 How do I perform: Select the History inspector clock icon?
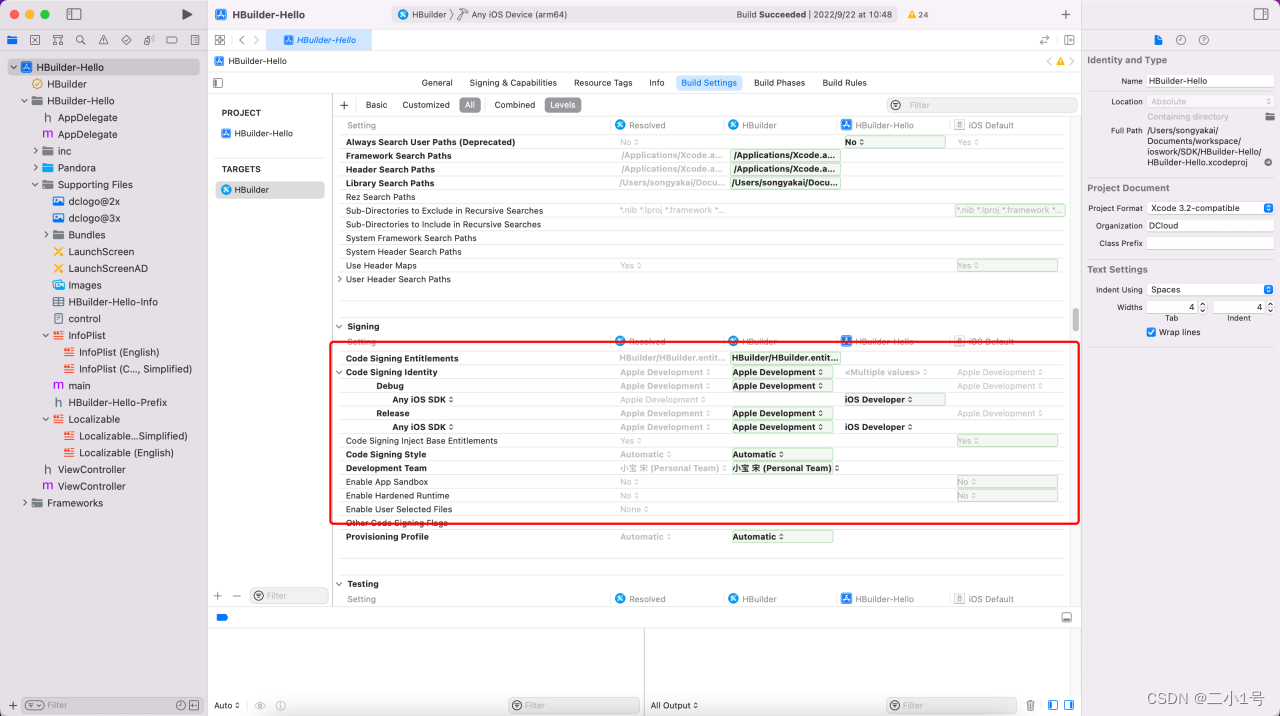pyautogui.click(x=1181, y=40)
